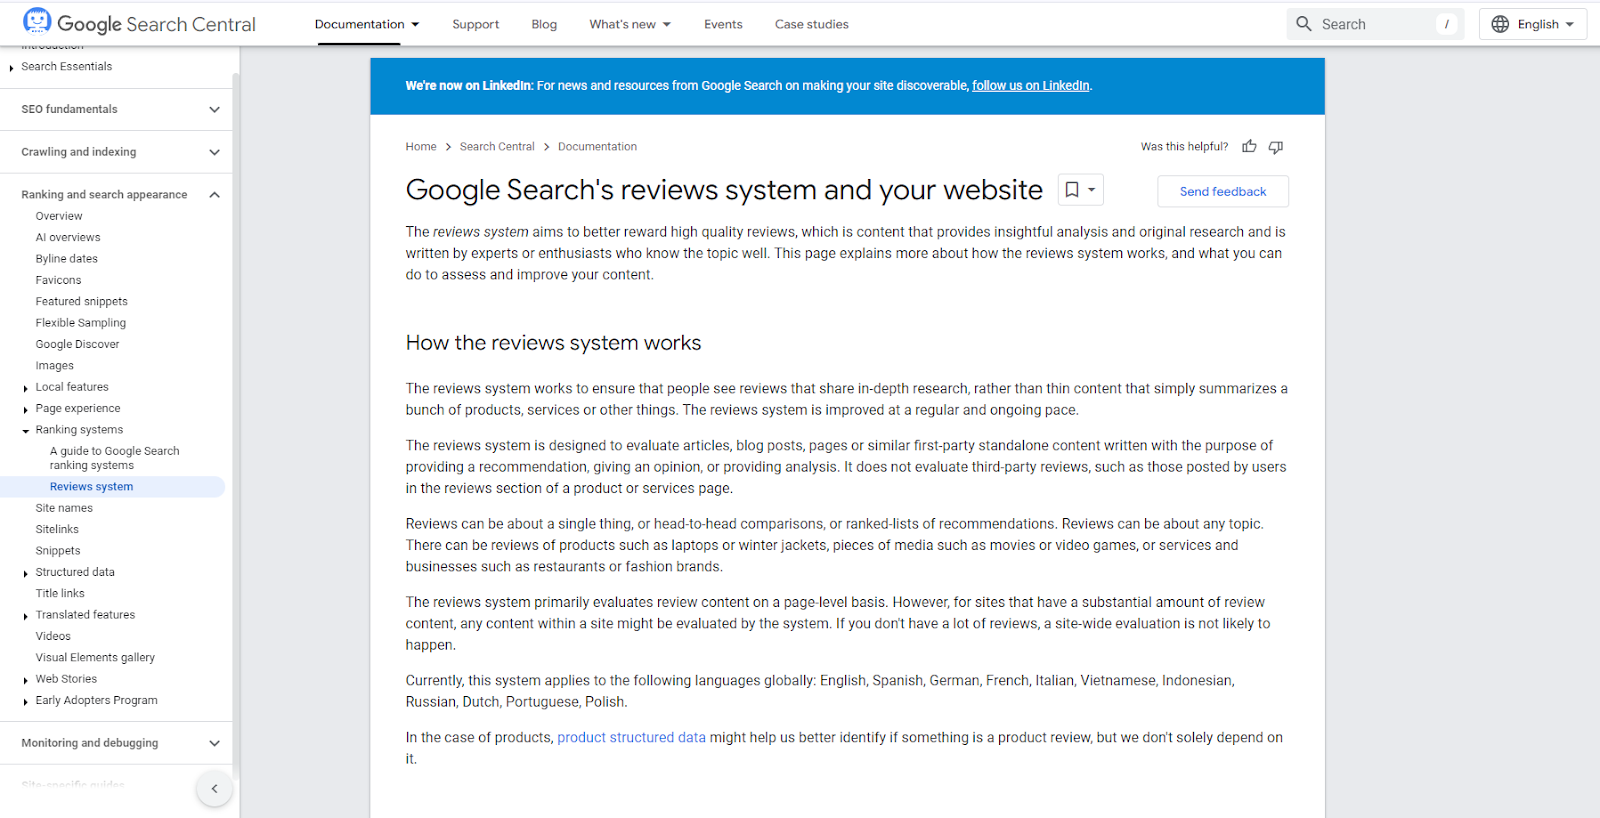Open Sitelinks sidebar page
1600x818 pixels.
[x=57, y=529]
